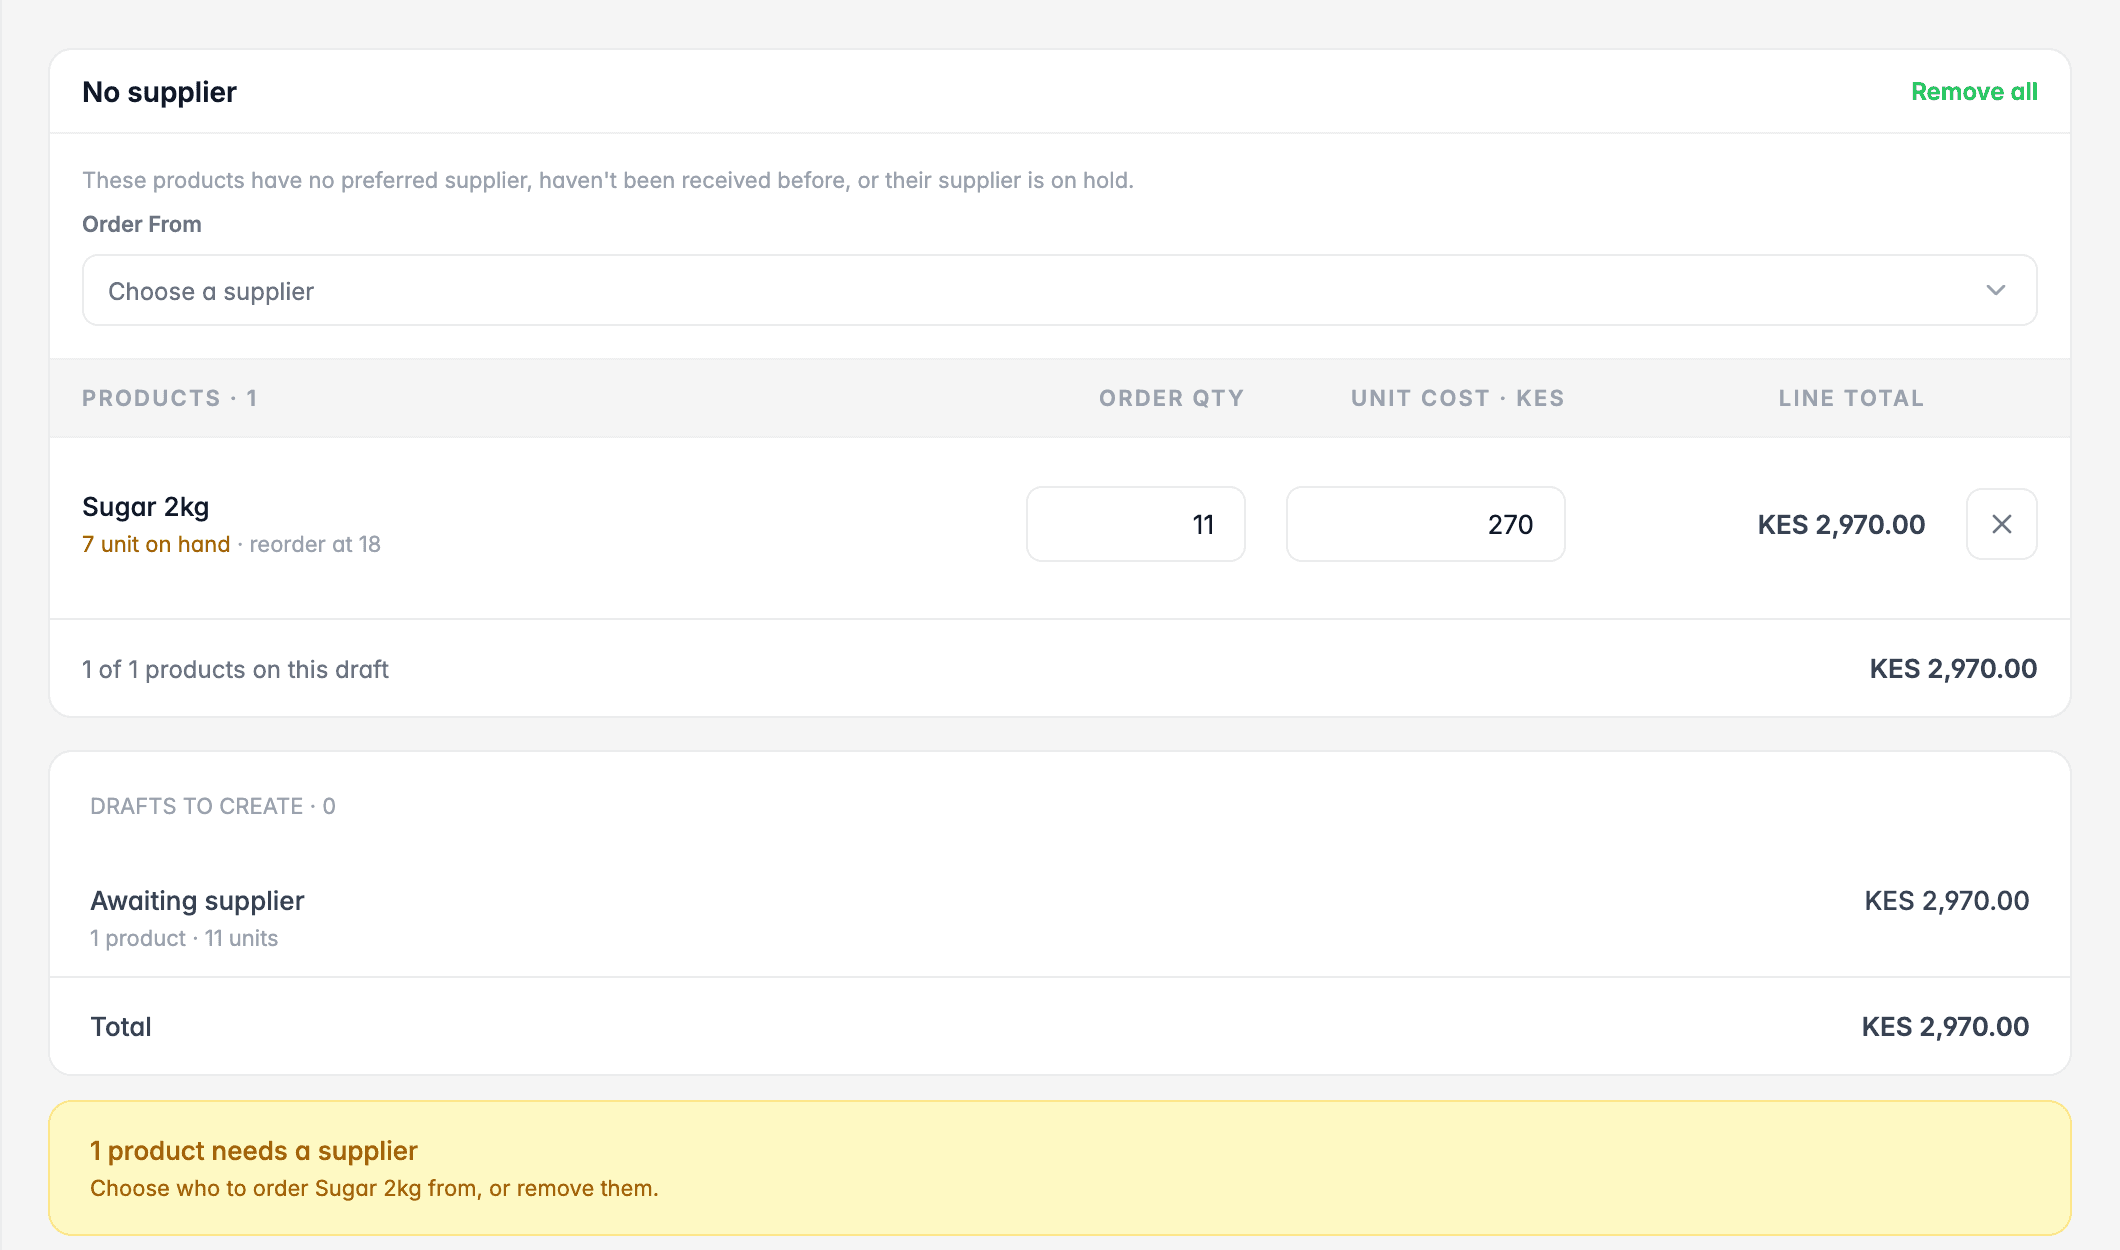2120x1250 pixels.
Task: Select the Sugar 2kg product name
Action: (x=146, y=507)
